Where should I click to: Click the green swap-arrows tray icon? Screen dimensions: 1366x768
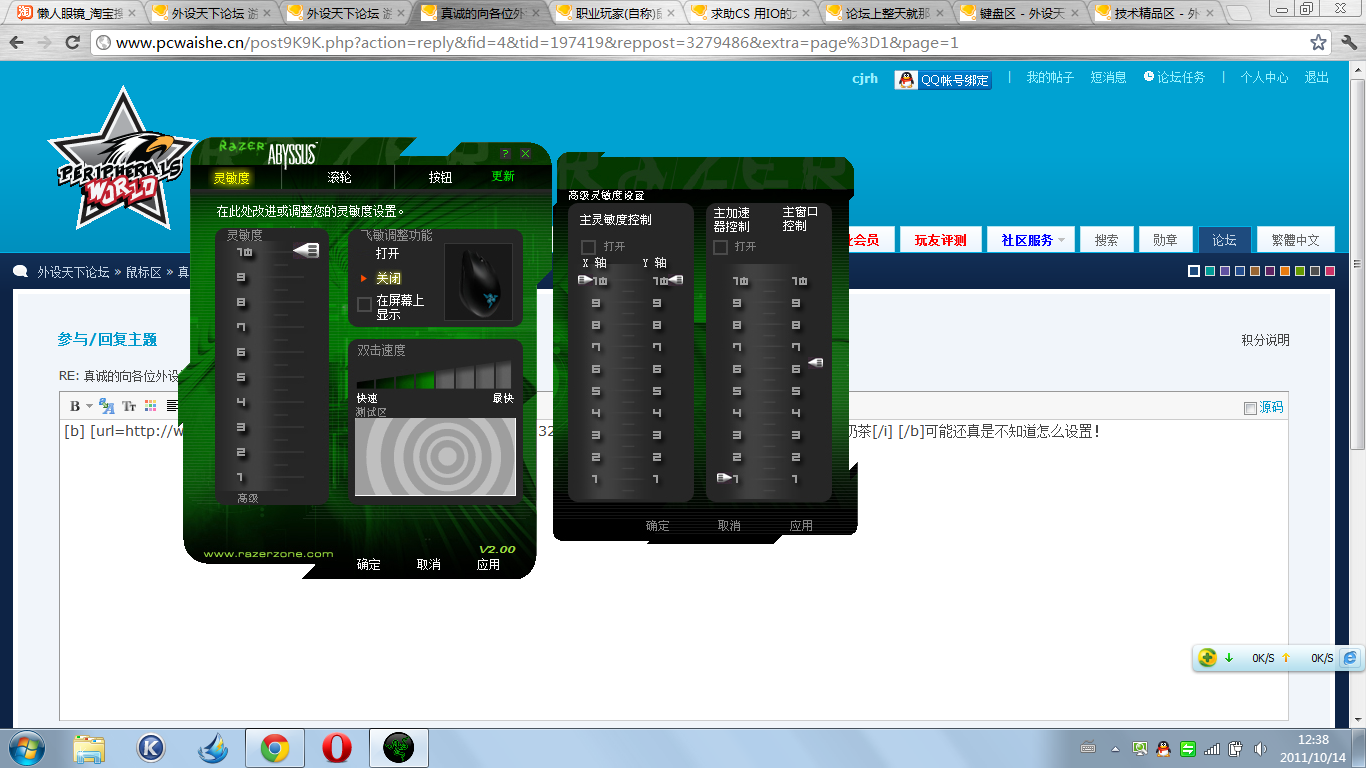[x=1187, y=748]
